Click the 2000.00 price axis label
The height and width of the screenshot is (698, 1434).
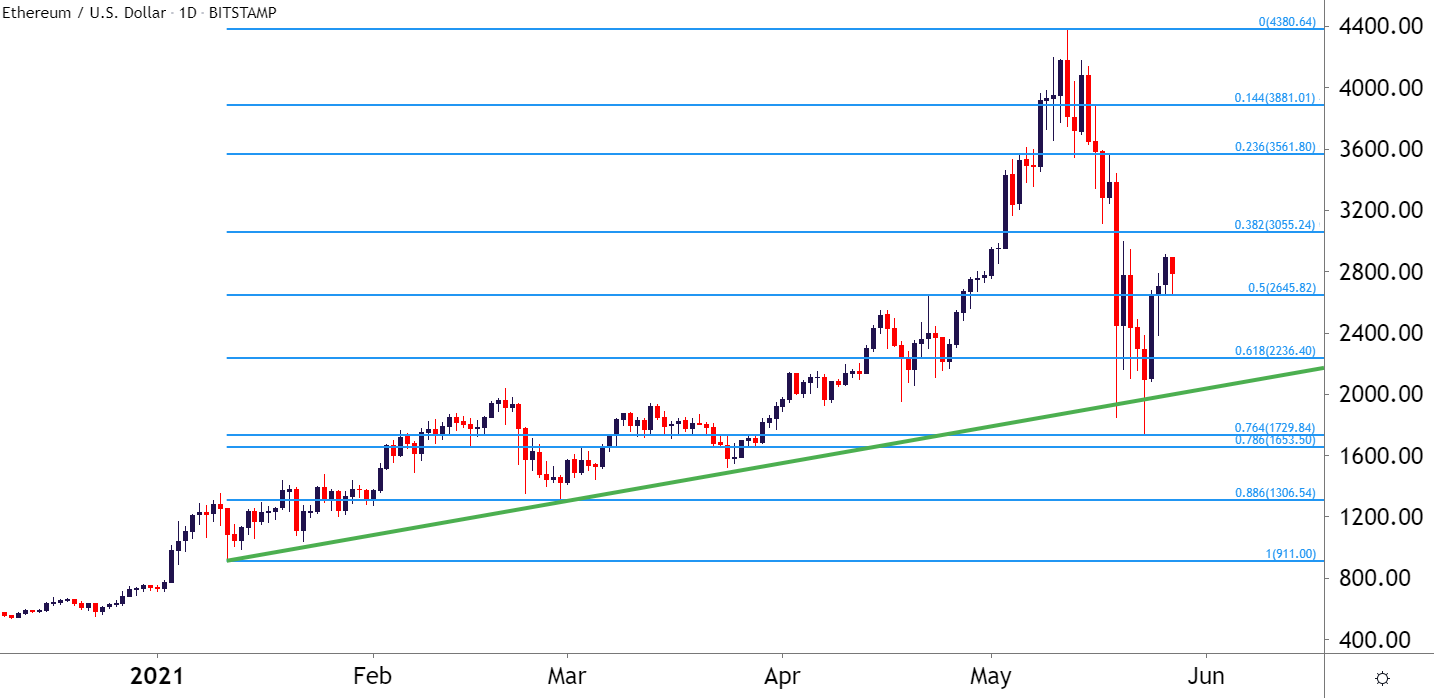coord(1379,394)
